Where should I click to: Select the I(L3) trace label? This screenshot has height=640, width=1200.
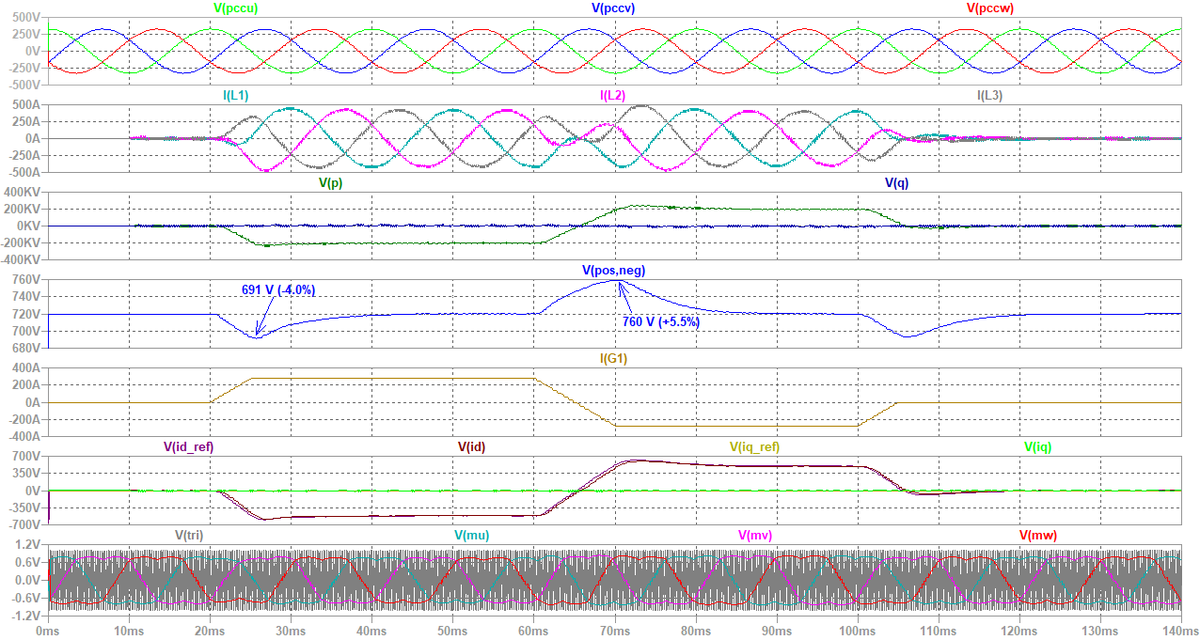[x=989, y=96]
